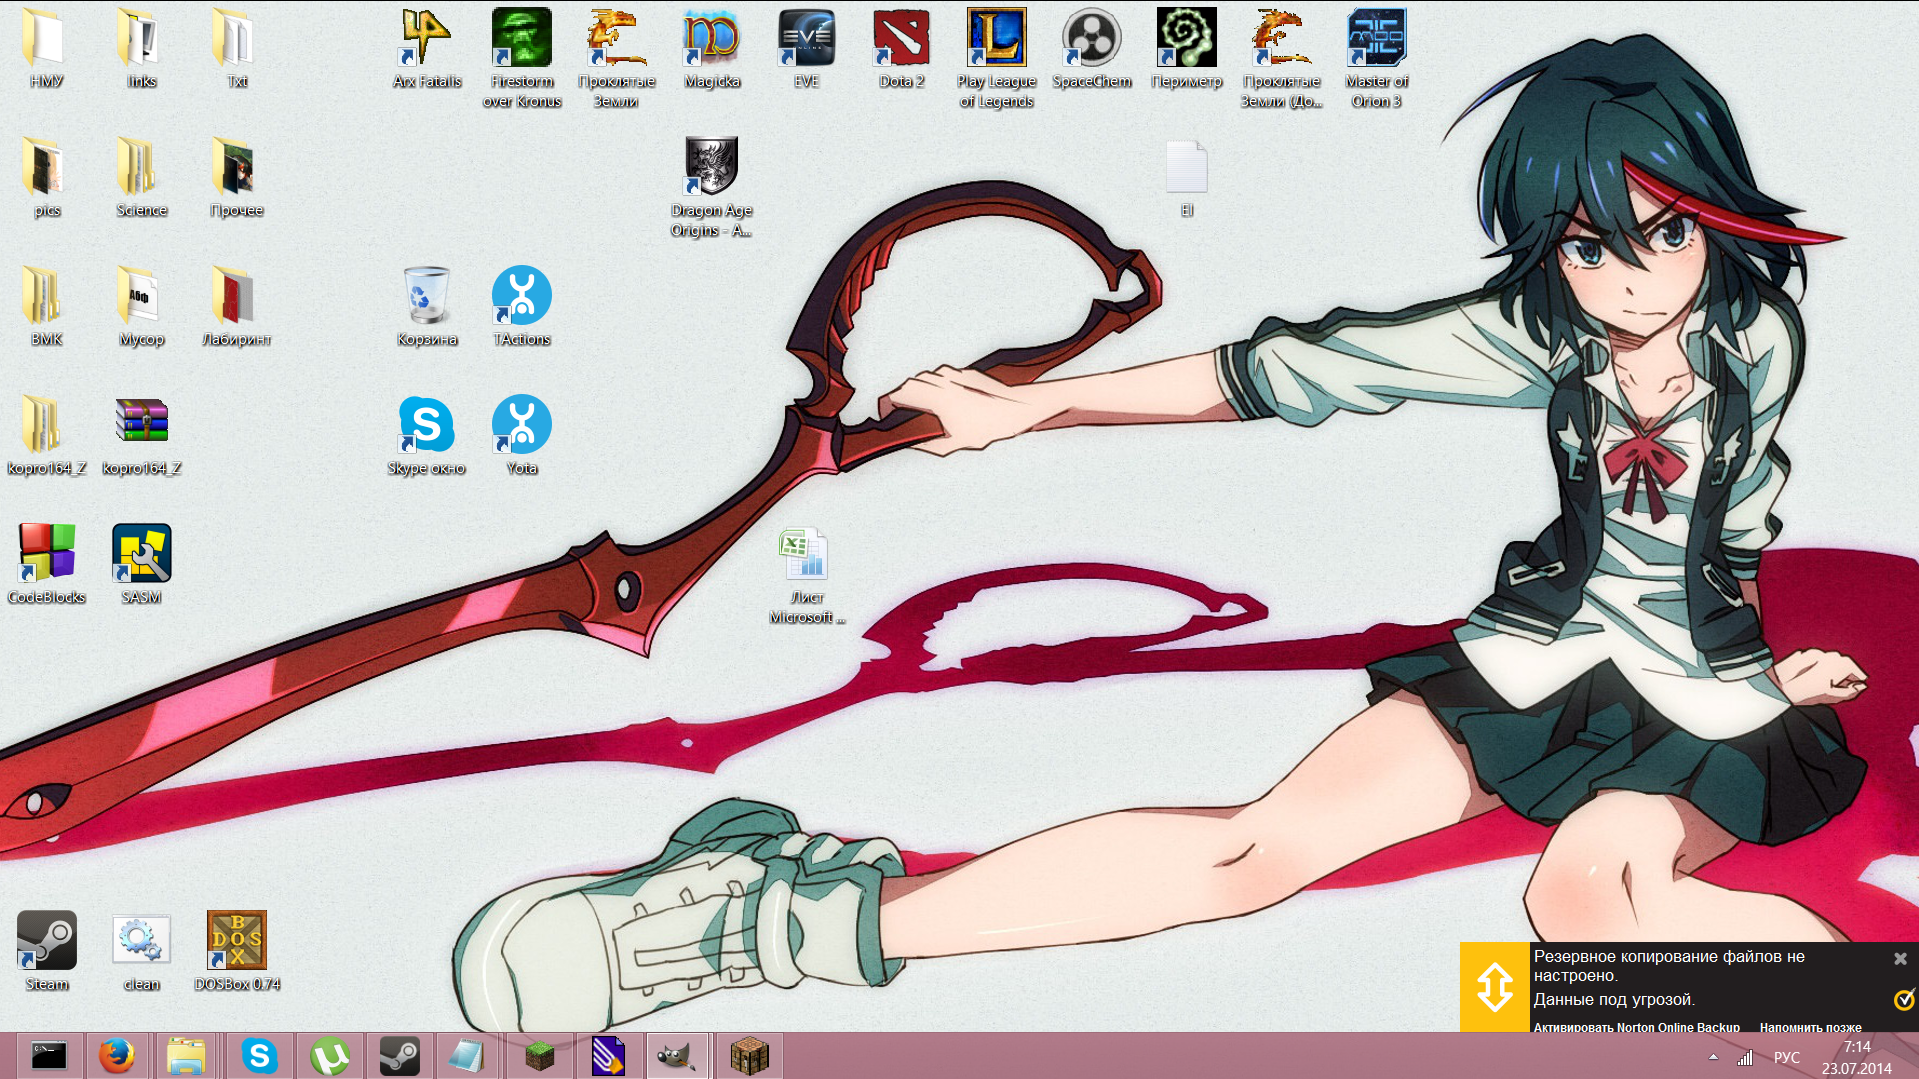Close the Norton backup notification
This screenshot has height=1079, width=1919.
click(x=1900, y=958)
